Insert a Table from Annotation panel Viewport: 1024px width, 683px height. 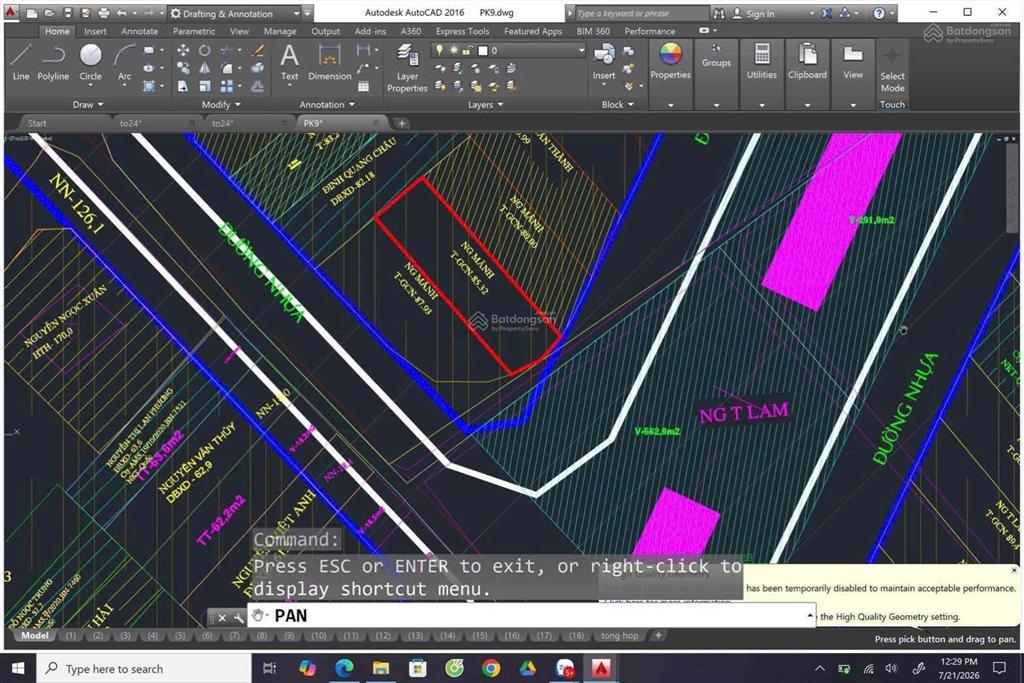point(364,86)
